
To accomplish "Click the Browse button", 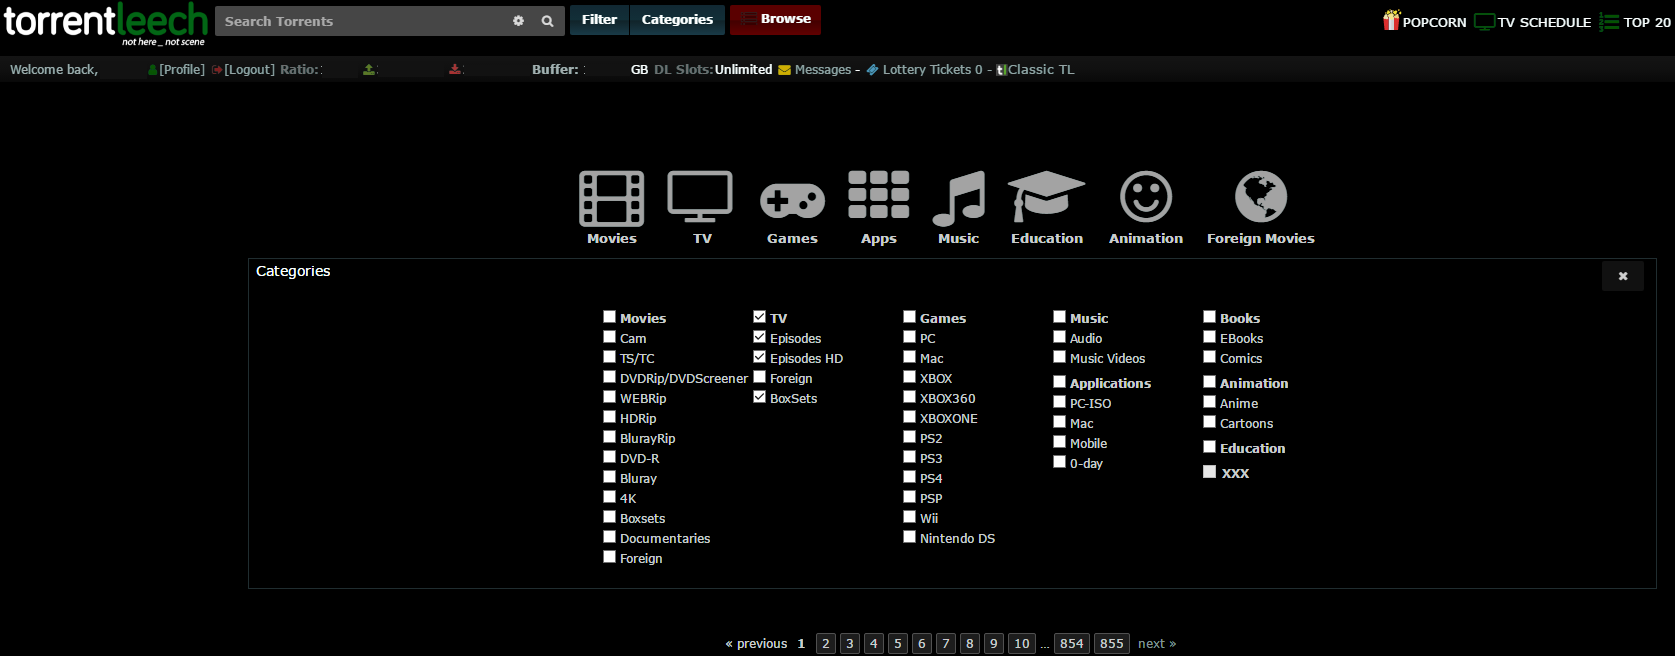I will (x=776, y=20).
